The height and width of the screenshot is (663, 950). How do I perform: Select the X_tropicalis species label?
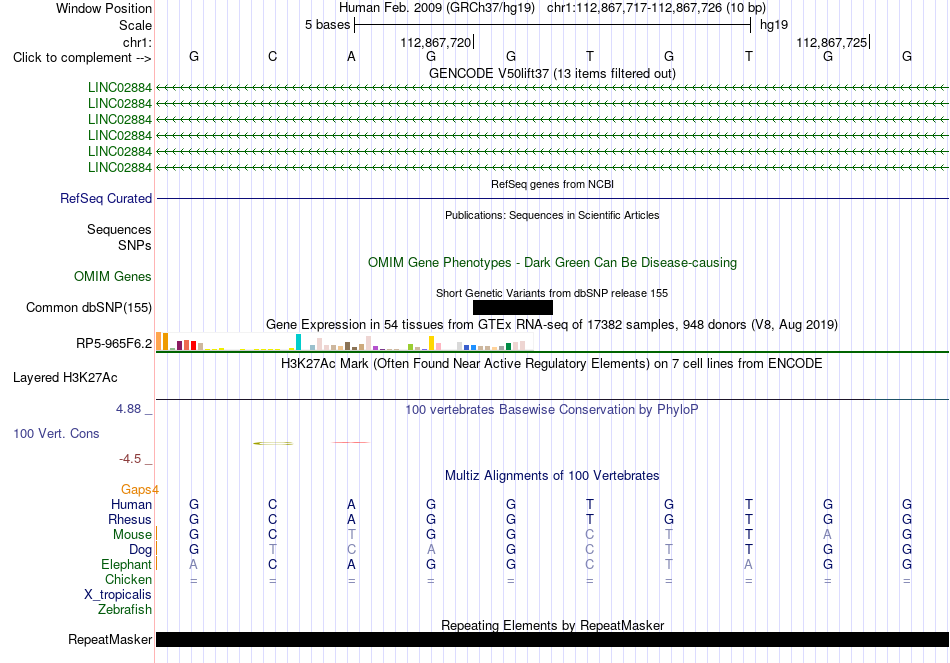pyautogui.click(x=118, y=595)
